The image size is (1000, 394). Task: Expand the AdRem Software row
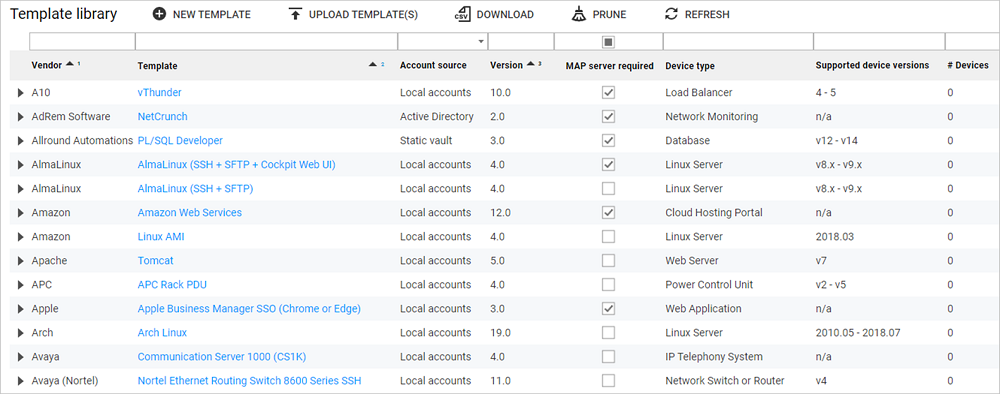pyautogui.click(x=20, y=117)
